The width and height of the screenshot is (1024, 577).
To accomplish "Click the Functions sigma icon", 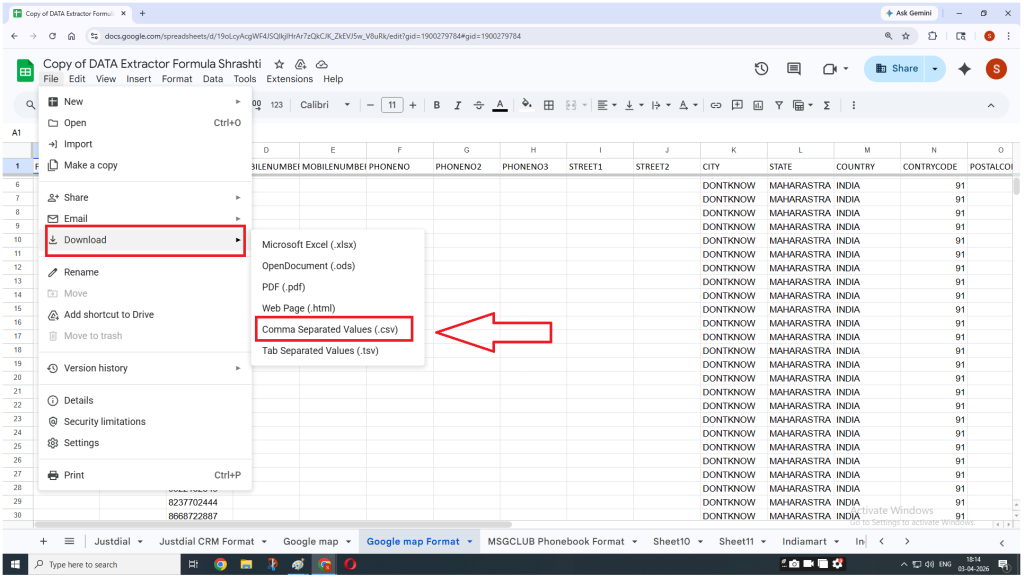I will tap(826, 105).
